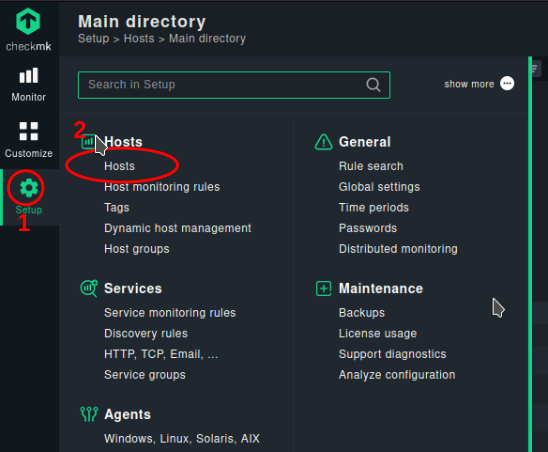Click the Agents topic icon
The width and height of the screenshot is (548, 452).
(x=89, y=414)
